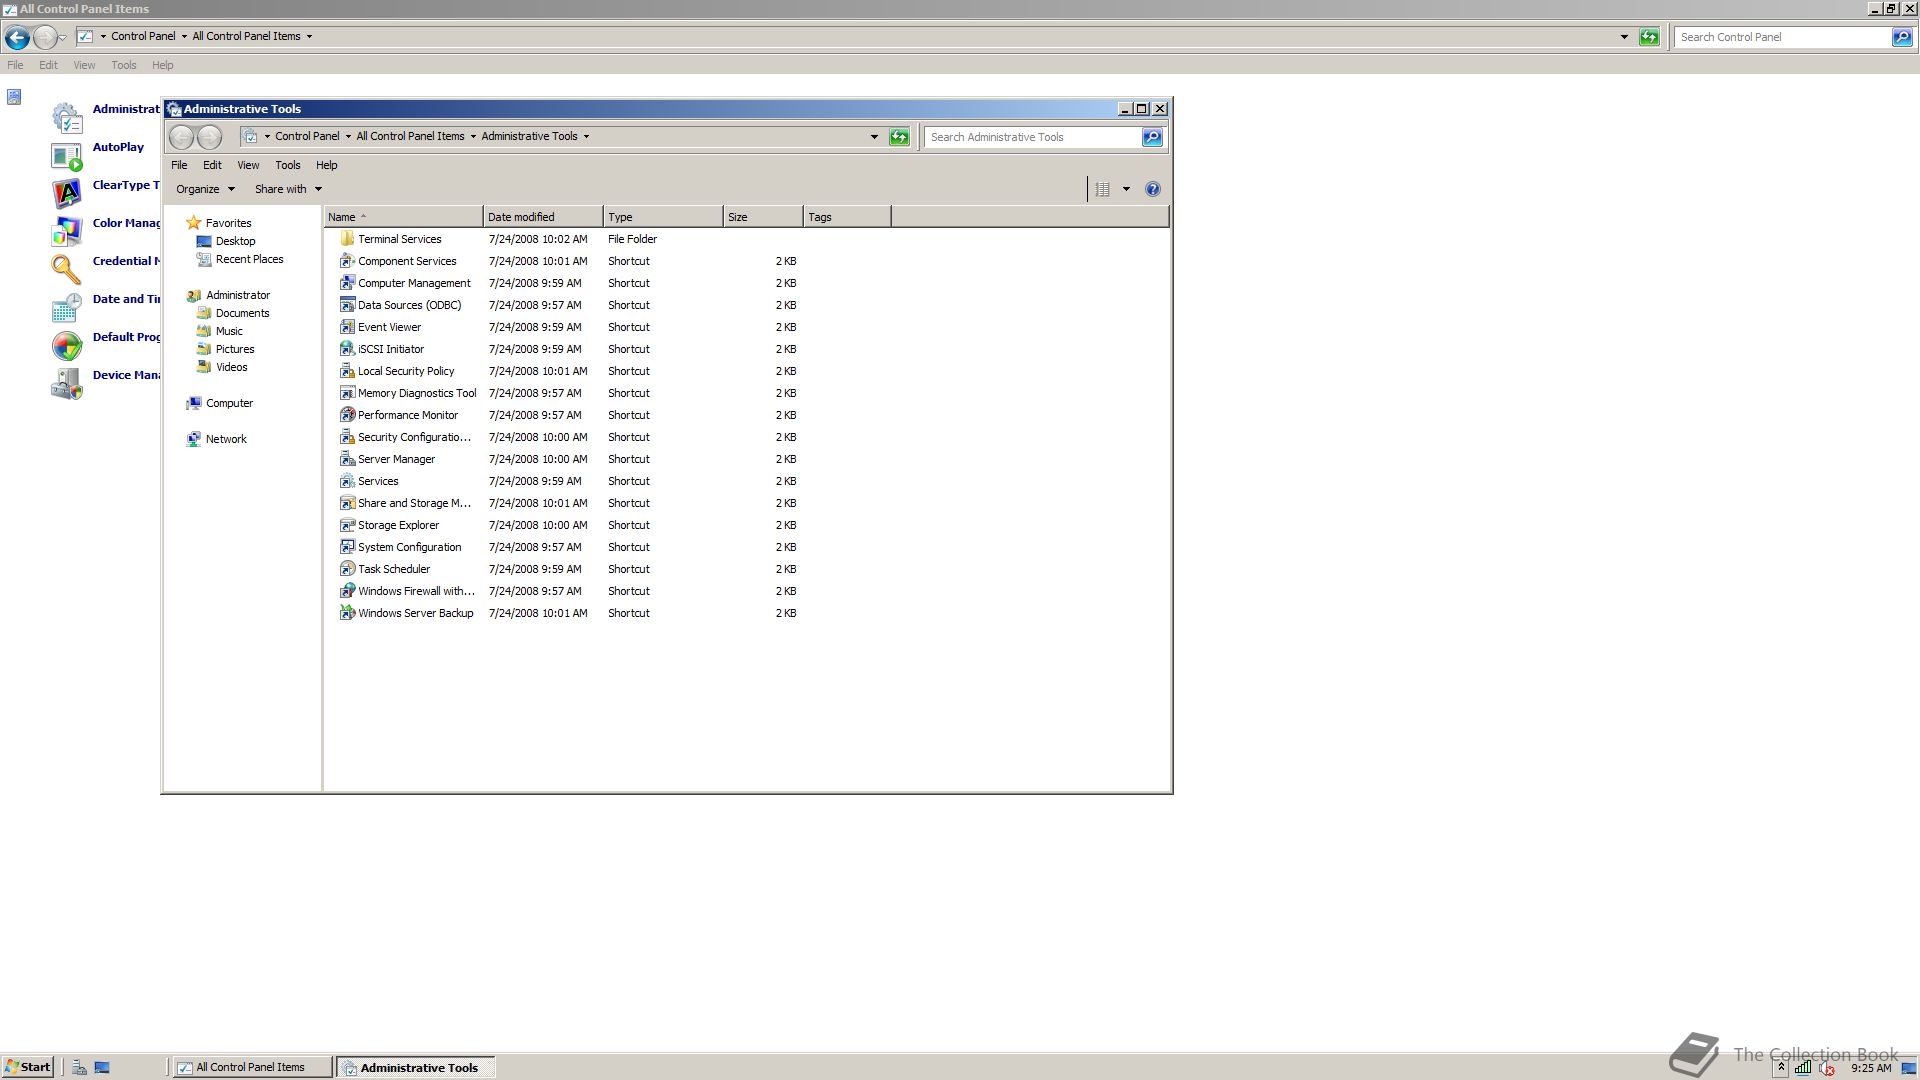Click the Search Administrative Tools field

tap(1033, 137)
